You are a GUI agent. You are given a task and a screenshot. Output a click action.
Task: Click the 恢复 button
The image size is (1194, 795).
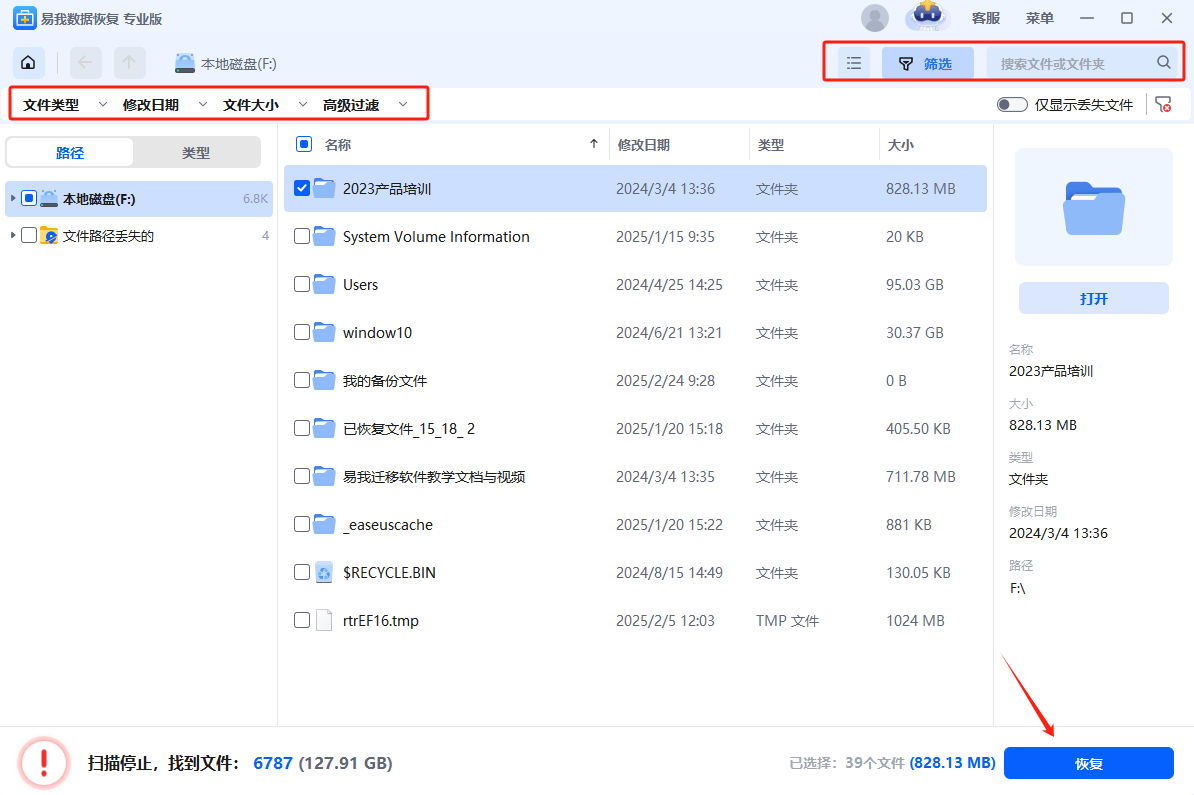coord(1088,764)
